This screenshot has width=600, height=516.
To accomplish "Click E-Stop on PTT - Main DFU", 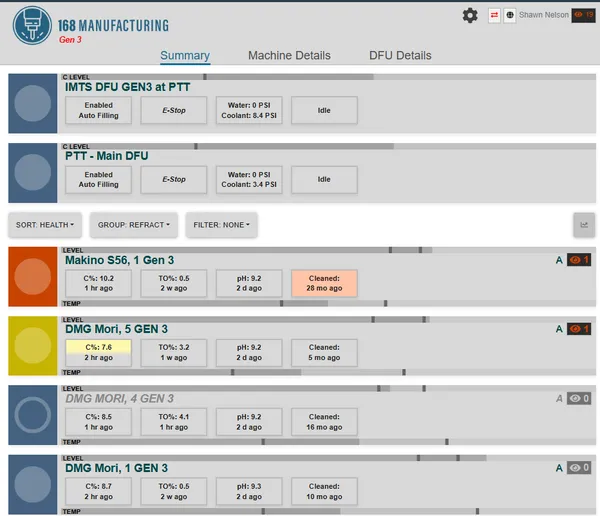I will (x=174, y=180).
